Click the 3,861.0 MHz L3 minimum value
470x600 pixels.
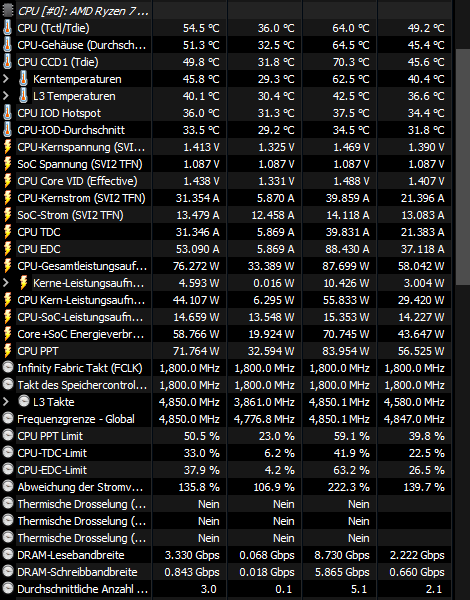[264, 402]
